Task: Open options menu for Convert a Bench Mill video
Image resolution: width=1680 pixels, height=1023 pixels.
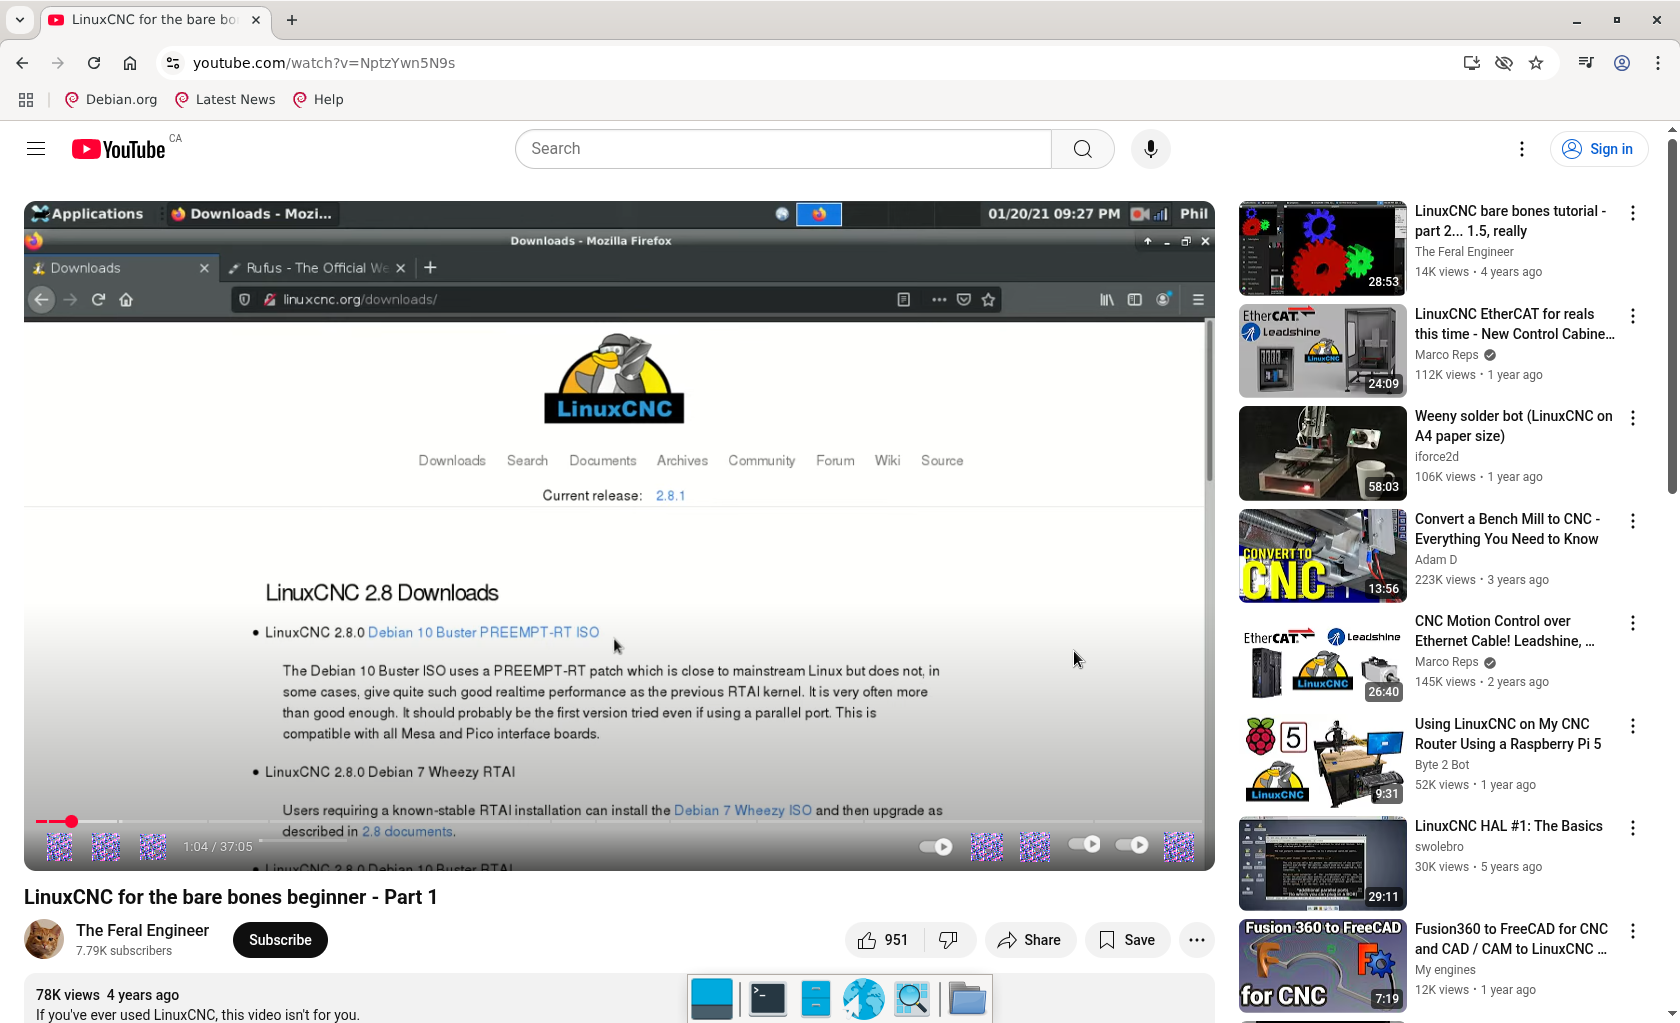Action: click(x=1633, y=521)
